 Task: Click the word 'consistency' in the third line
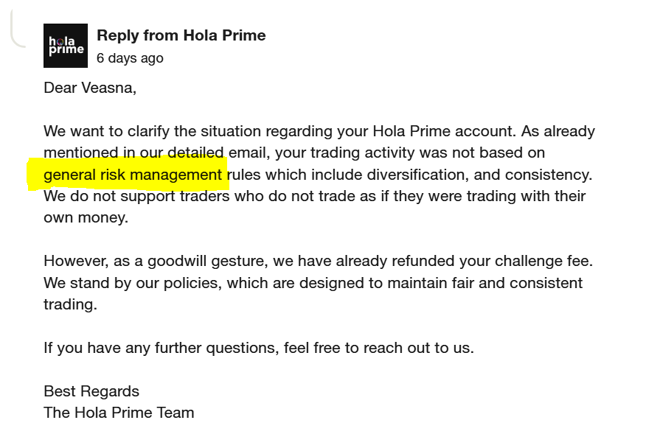(x=548, y=174)
